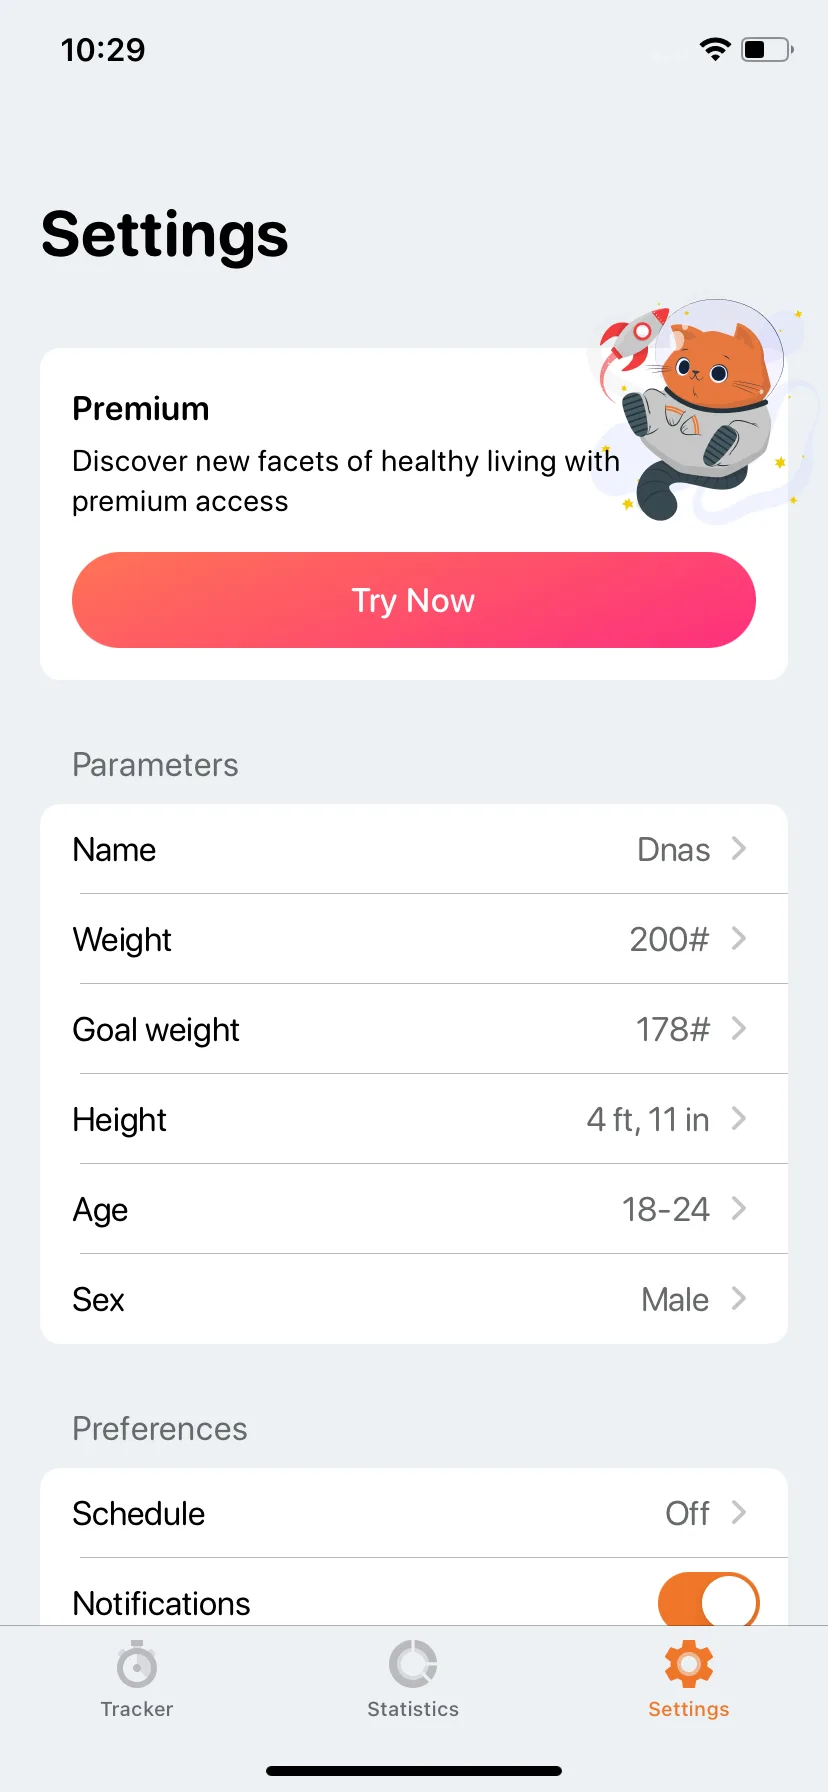Viewport: 828px width, 1792px height.
Task: Expand the Height row chevron
Action: coord(739,1119)
